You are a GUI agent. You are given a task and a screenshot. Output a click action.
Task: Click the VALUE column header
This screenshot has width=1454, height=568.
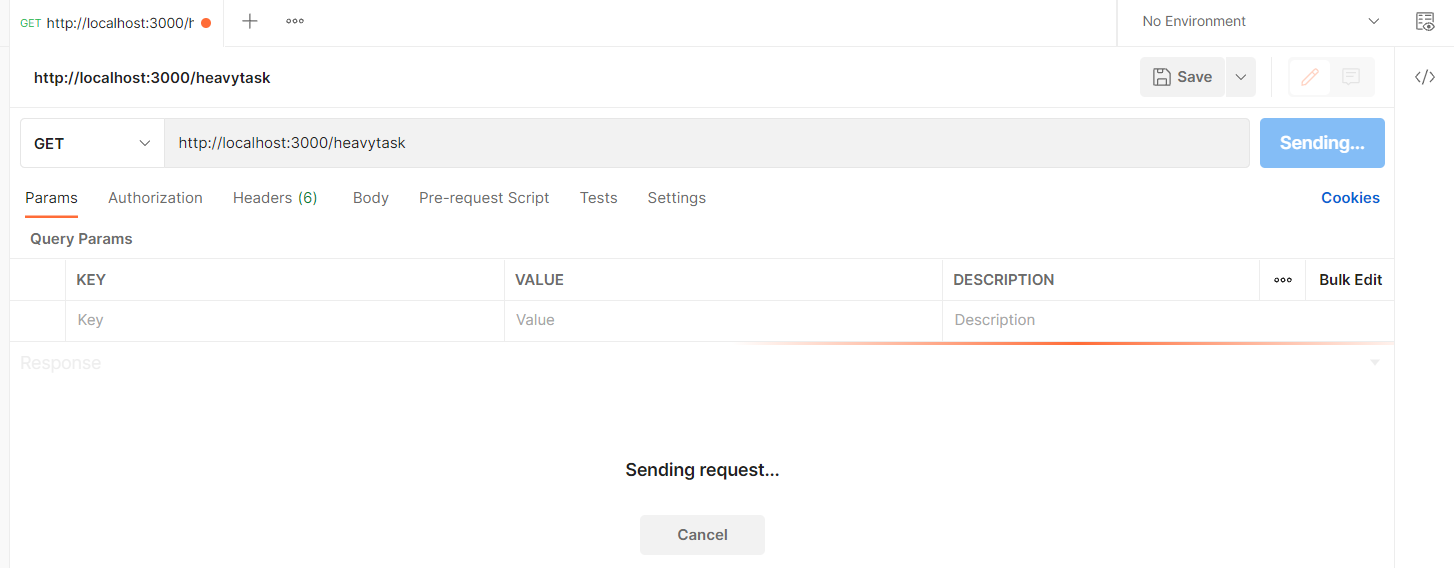pyautogui.click(x=539, y=280)
